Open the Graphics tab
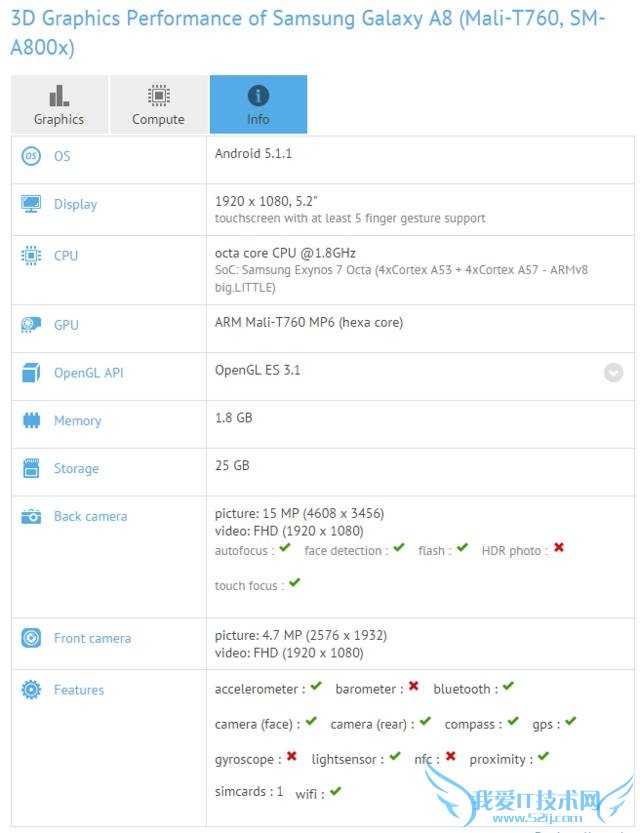Image resolution: width=640 pixels, height=833 pixels. click(x=59, y=104)
